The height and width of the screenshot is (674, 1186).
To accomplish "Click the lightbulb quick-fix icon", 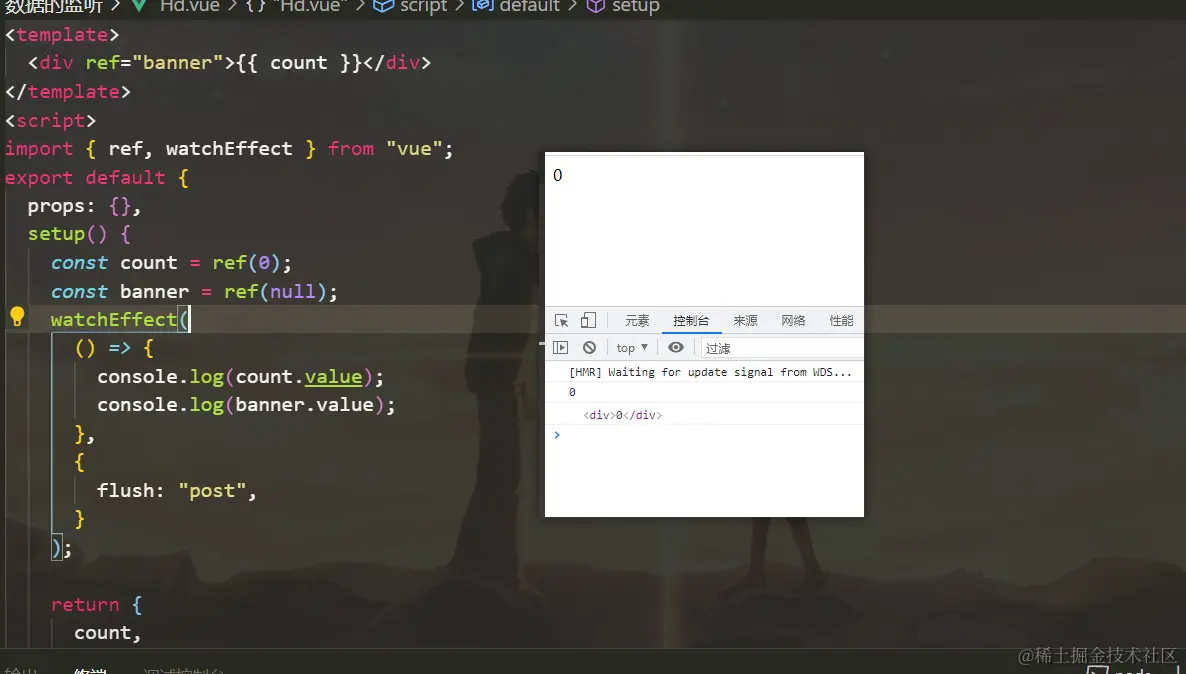I will (x=17, y=317).
